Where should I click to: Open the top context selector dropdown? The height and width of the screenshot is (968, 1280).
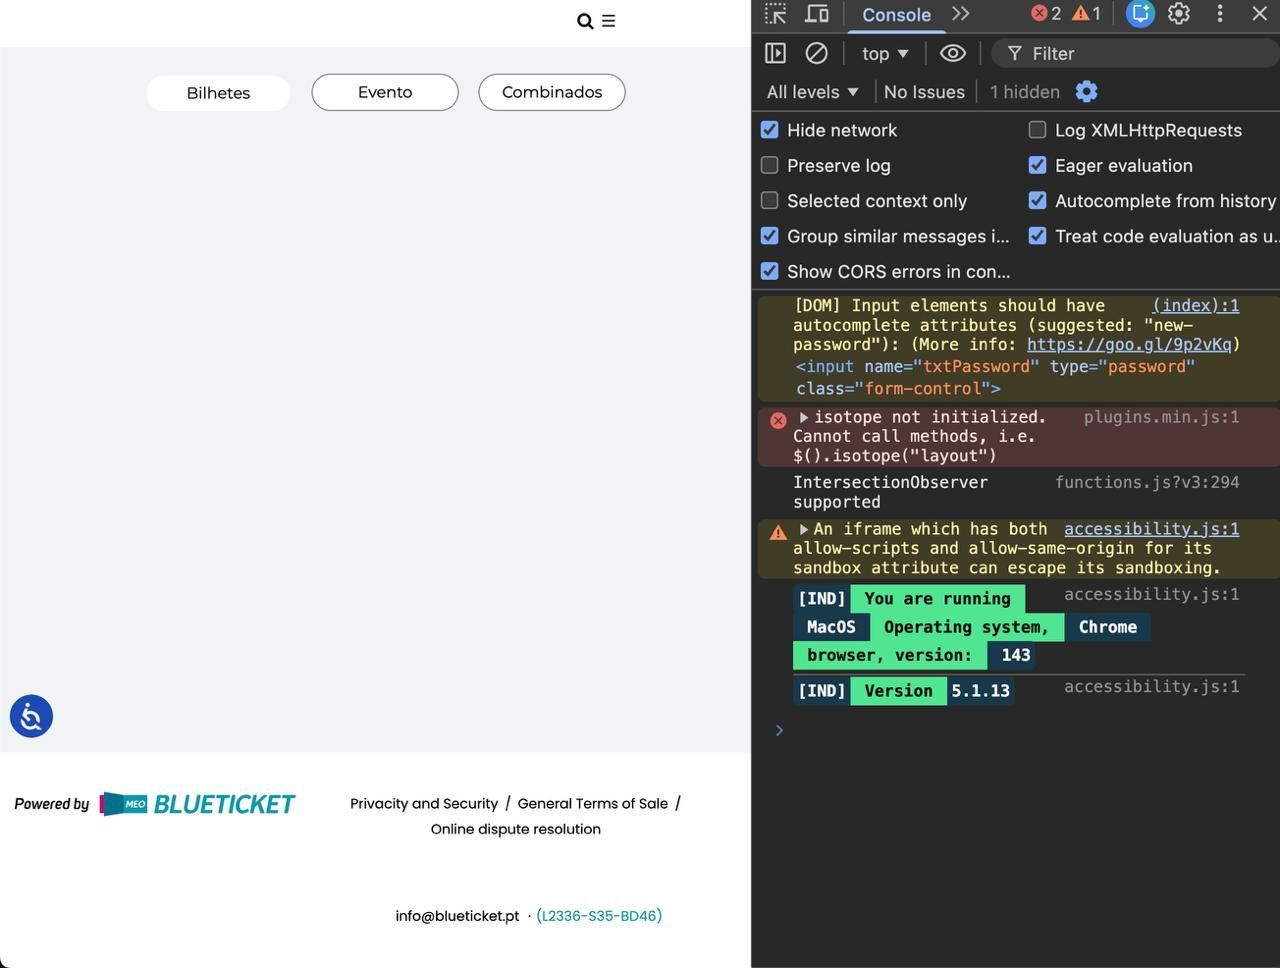tap(885, 54)
